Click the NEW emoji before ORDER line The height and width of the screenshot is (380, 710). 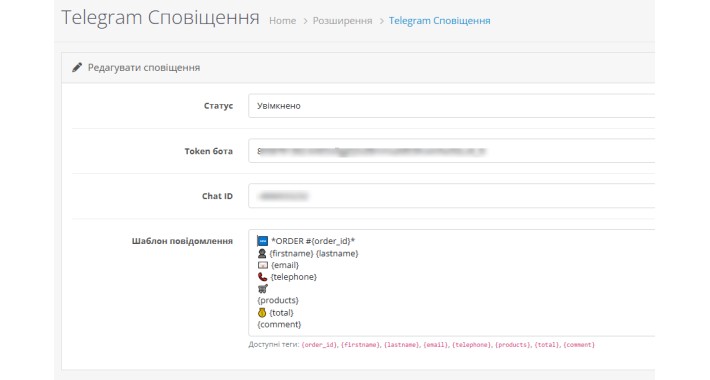pos(263,241)
